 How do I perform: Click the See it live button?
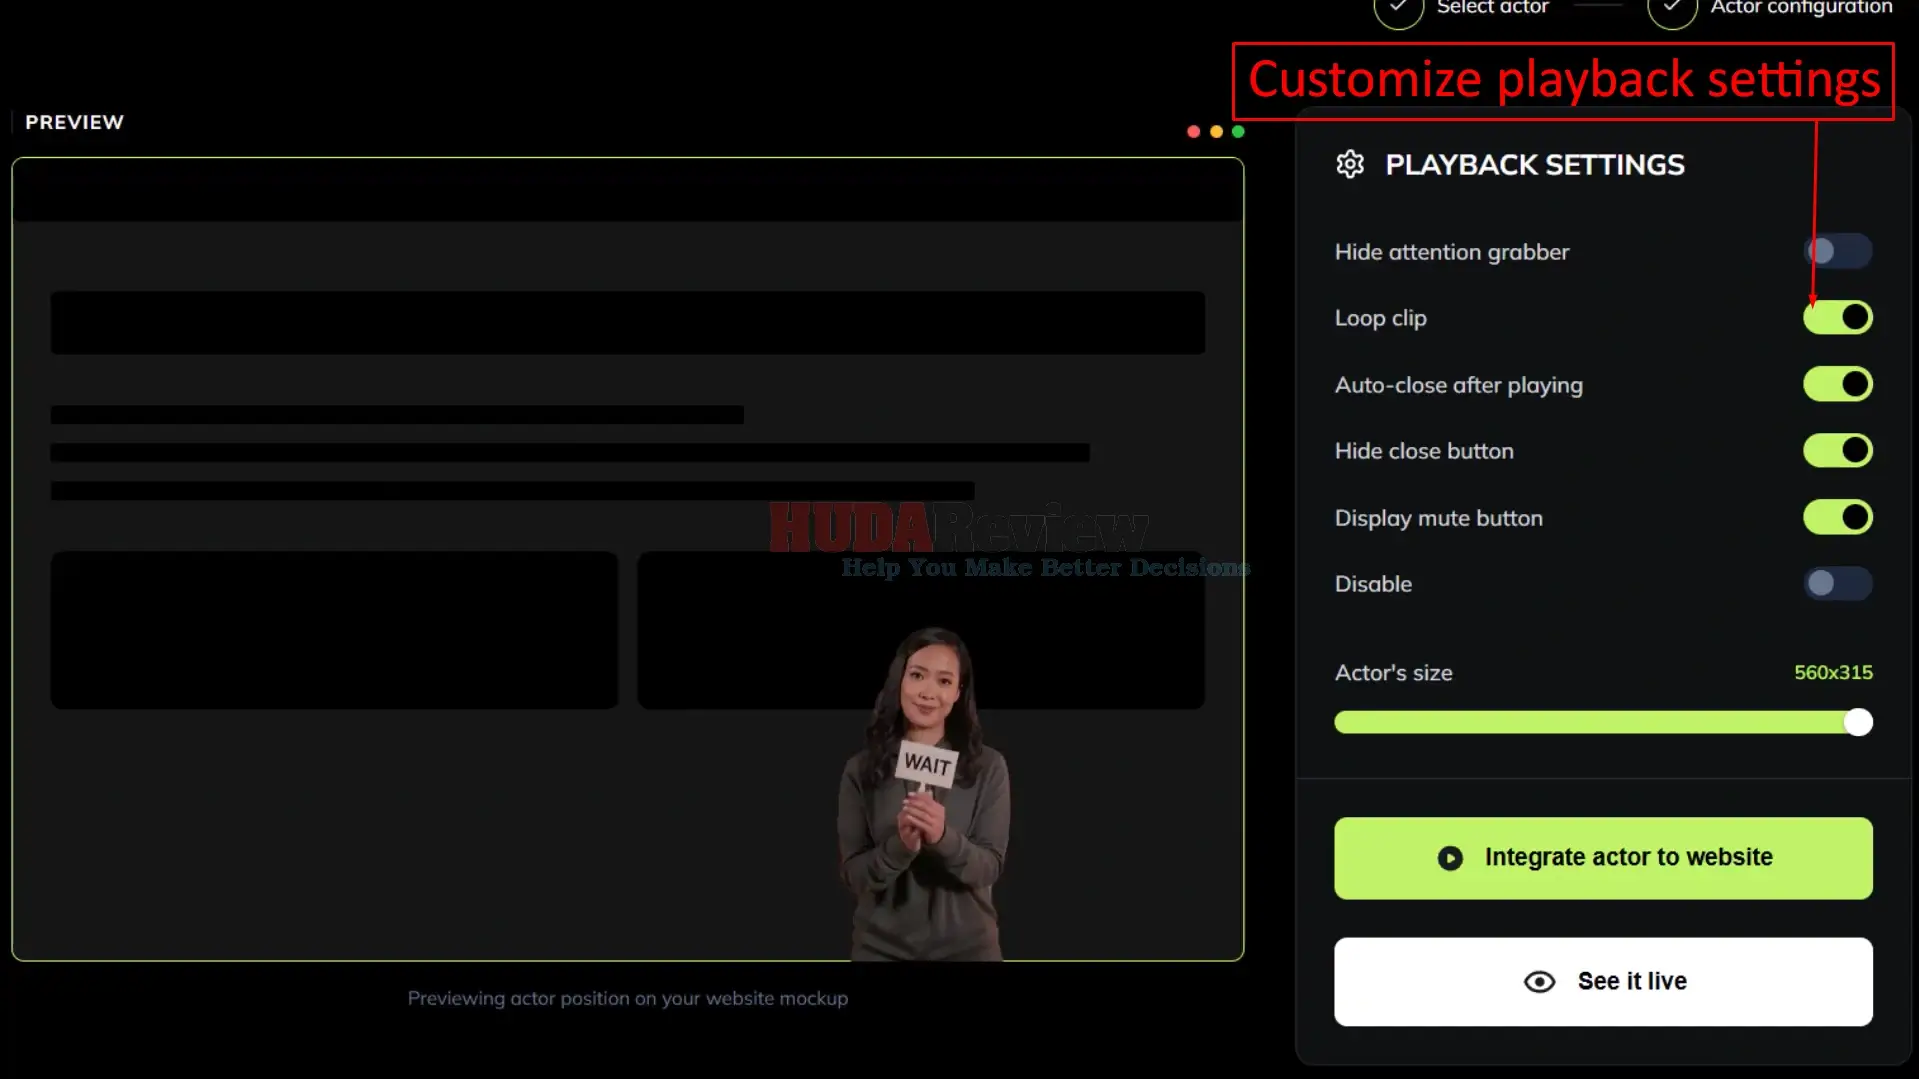click(x=1603, y=982)
